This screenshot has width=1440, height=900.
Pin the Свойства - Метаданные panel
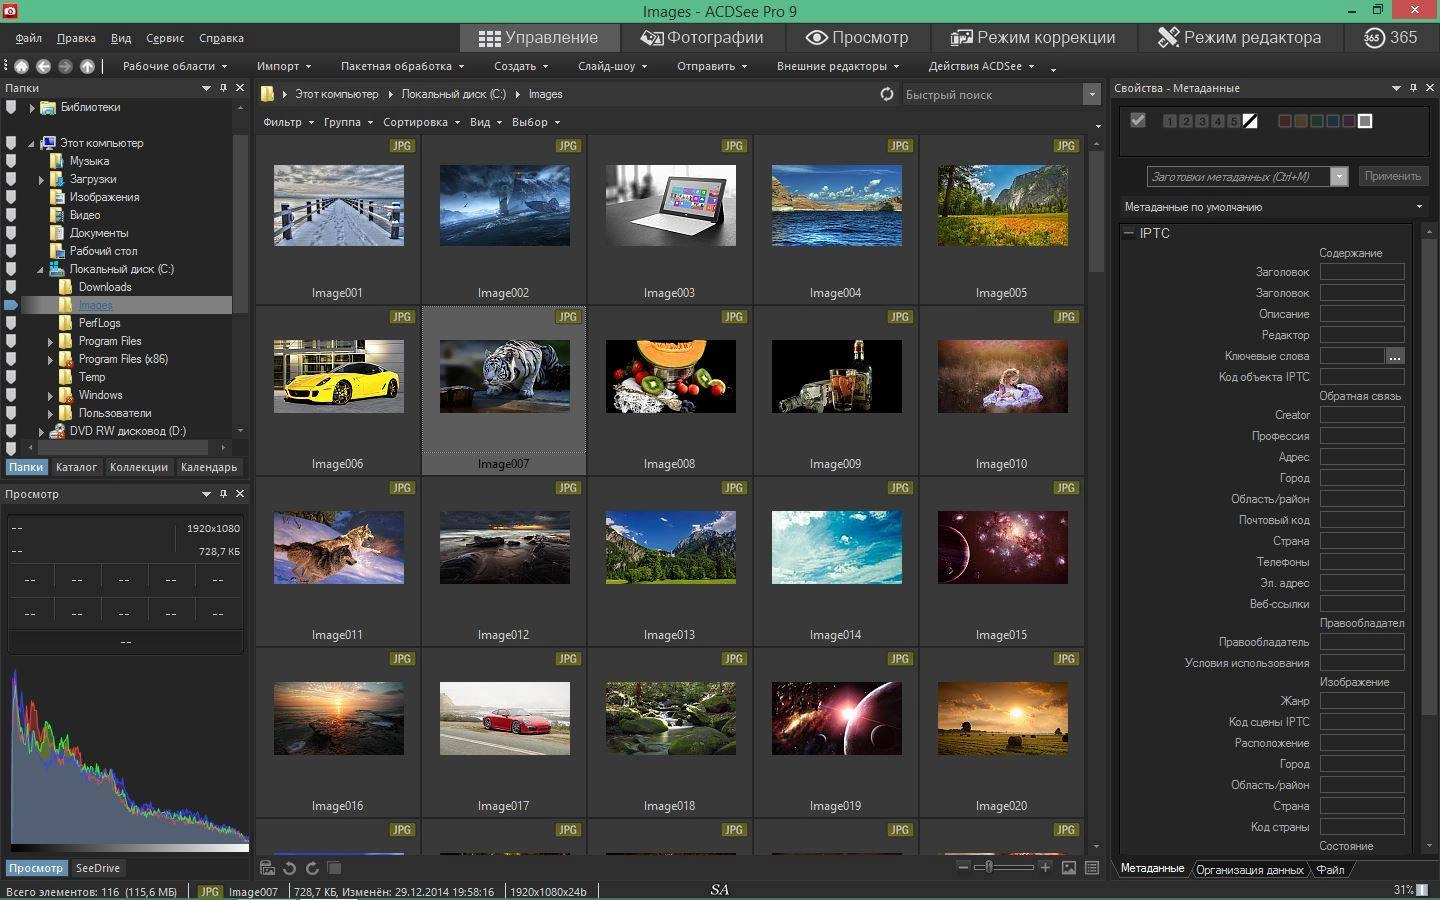tap(1413, 88)
